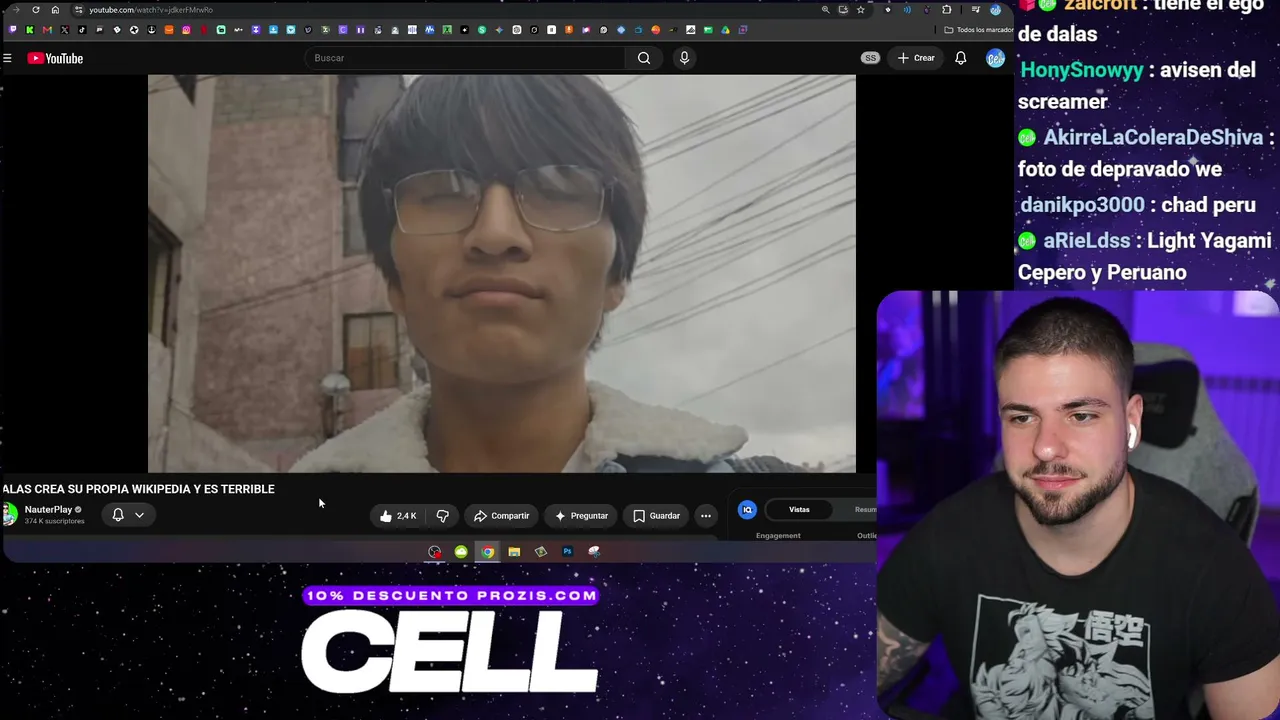Open File Explorer from the taskbar
This screenshot has width=1280, height=720.
click(x=514, y=552)
